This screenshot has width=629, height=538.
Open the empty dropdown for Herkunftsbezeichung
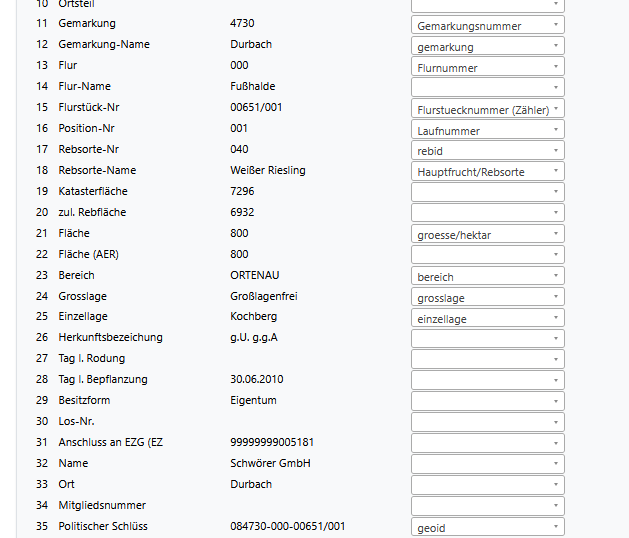[487, 339]
